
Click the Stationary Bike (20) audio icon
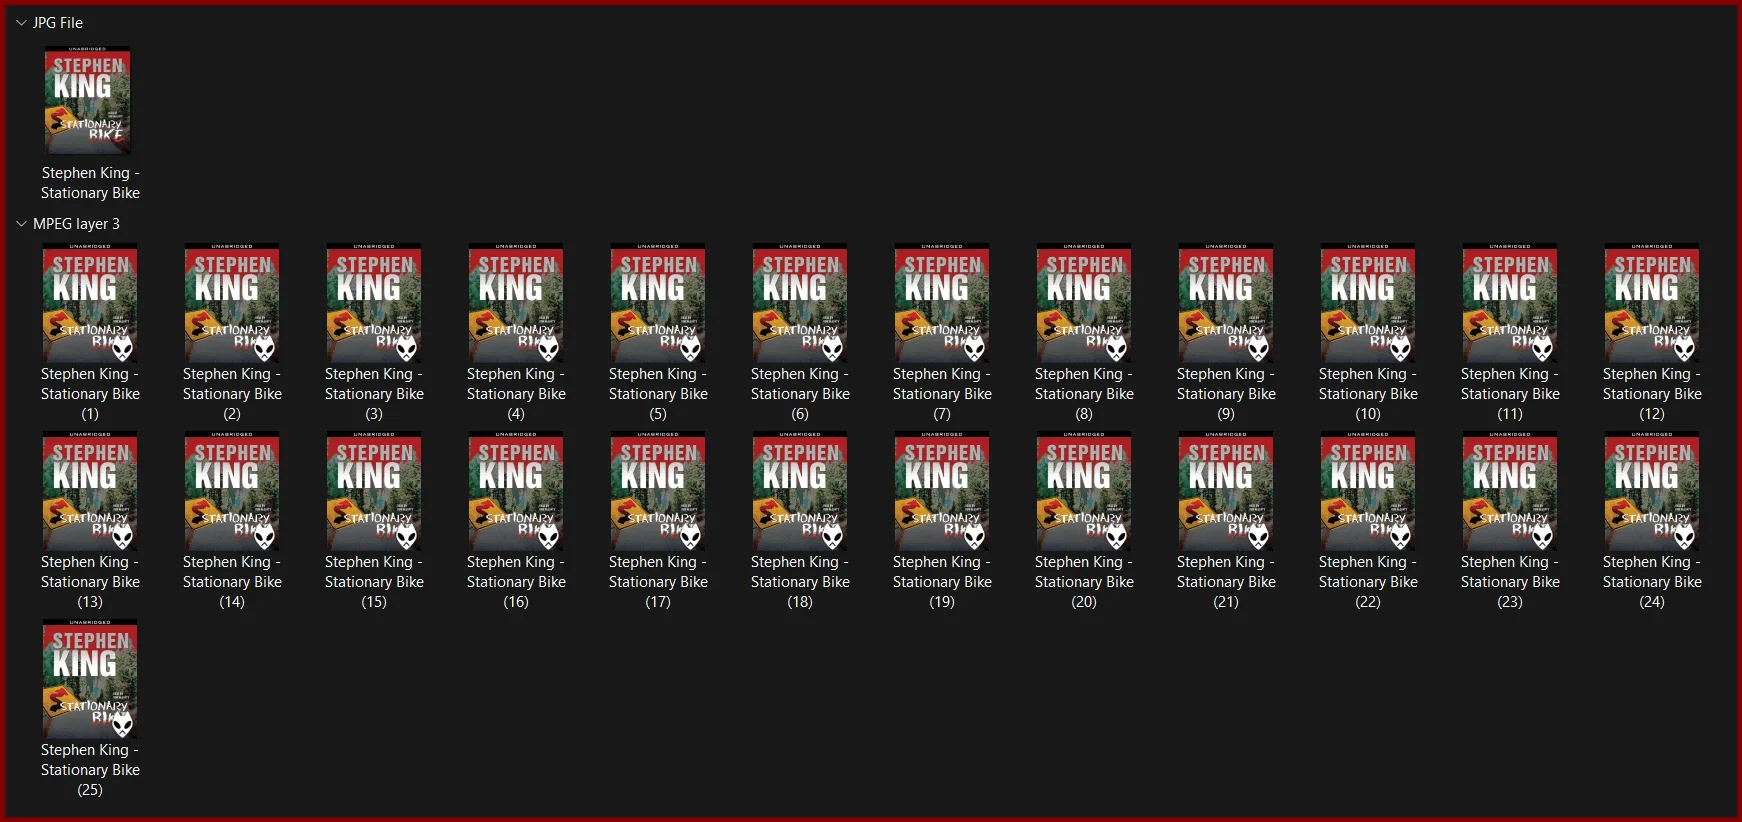point(1084,491)
